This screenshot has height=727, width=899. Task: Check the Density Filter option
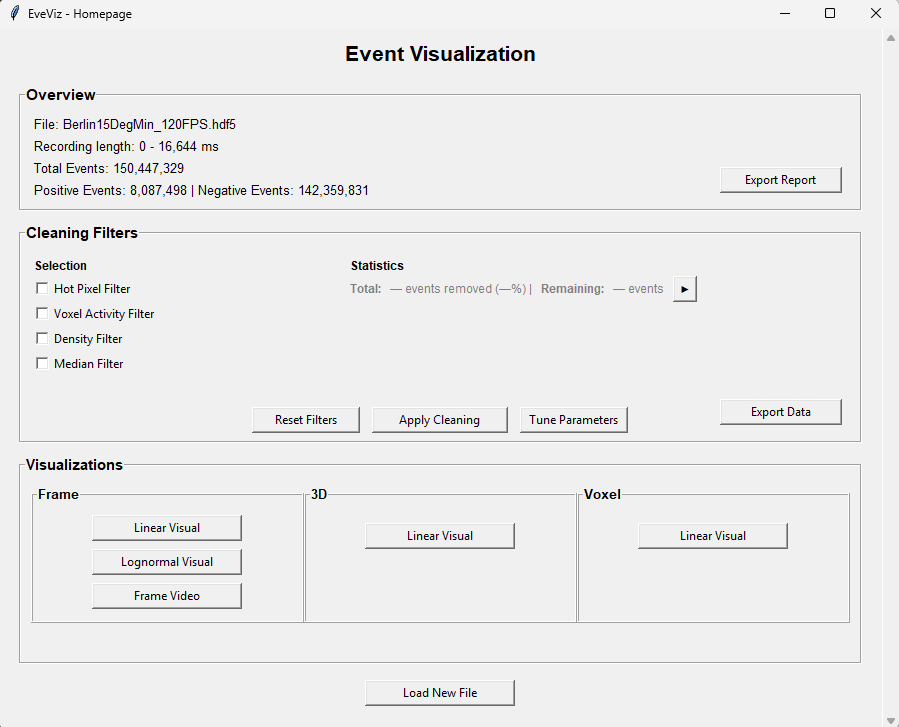42,338
